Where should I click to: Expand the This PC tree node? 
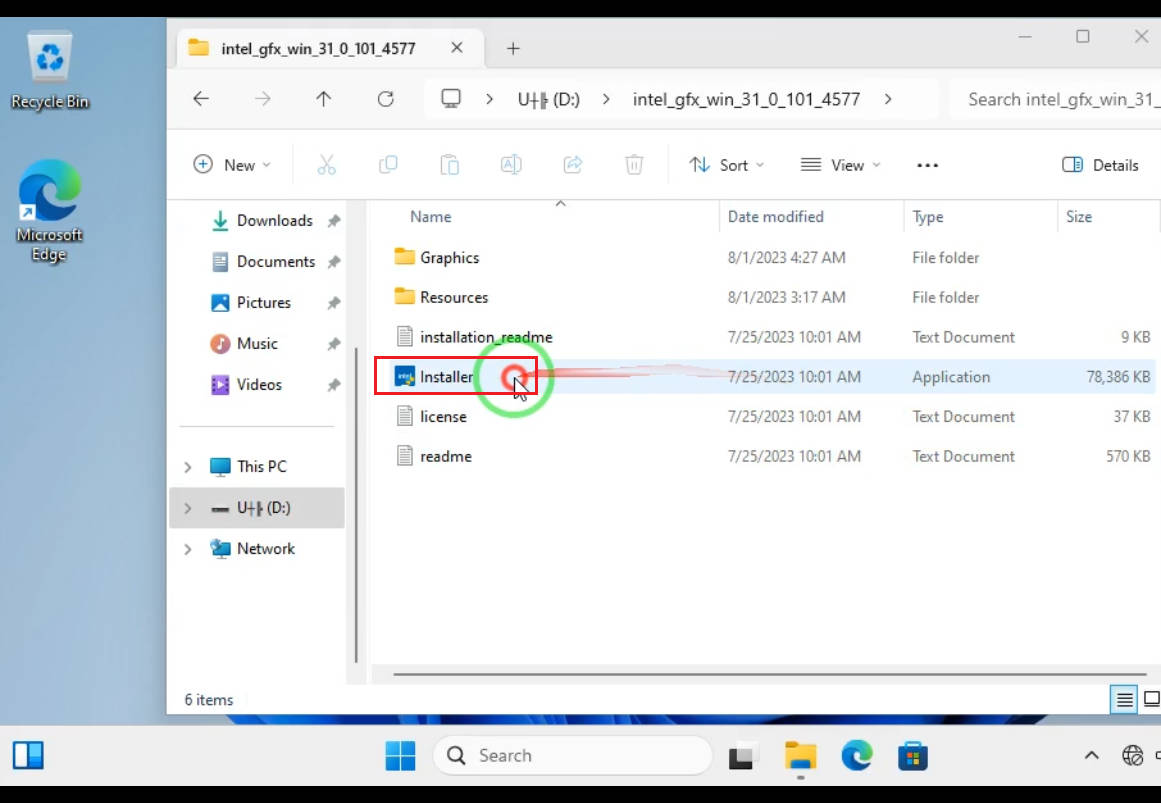(x=188, y=467)
